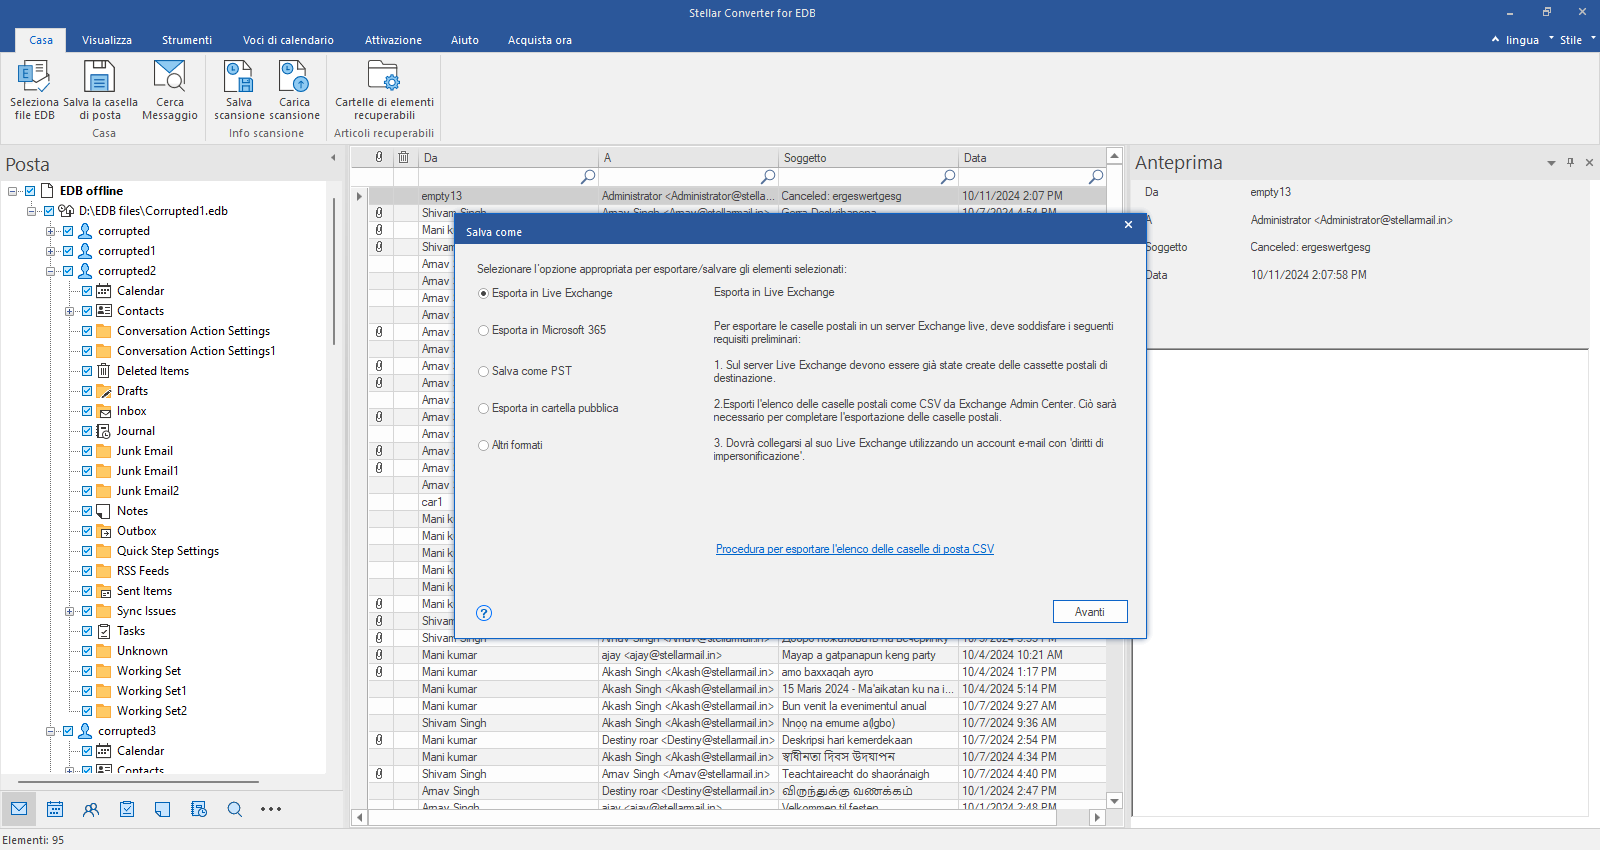Expand Contacts folder under corrupted2
The image size is (1600, 850).
click(x=69, y=311)
